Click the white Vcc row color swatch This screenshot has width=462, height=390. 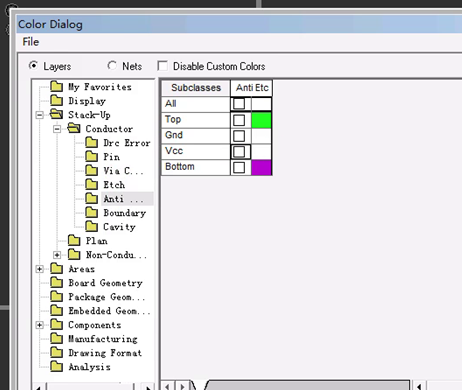[x=261, y=151]
